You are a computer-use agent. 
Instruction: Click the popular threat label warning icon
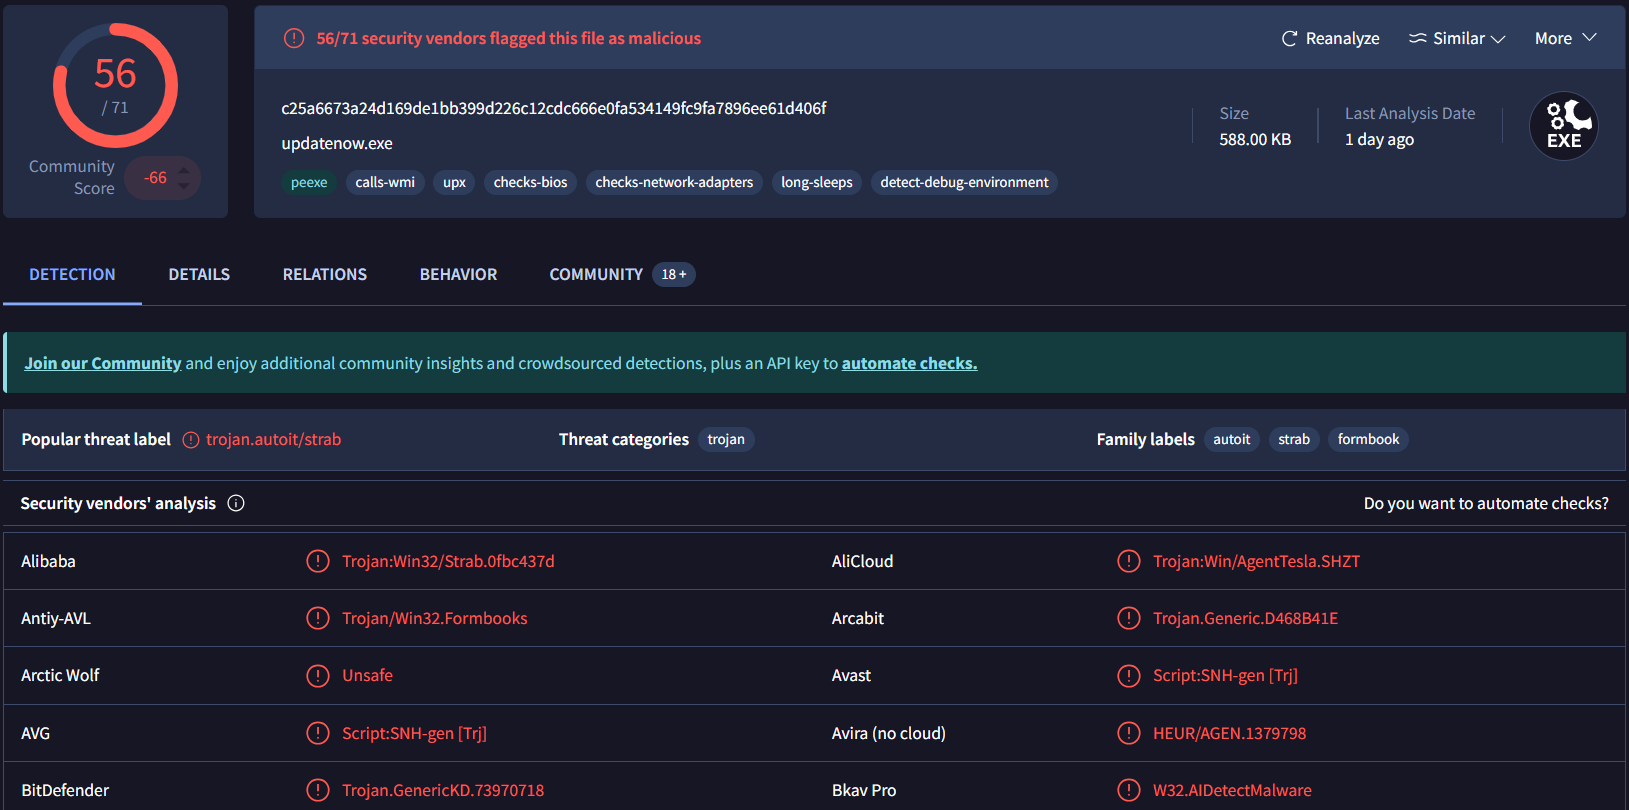tap(191, 440)
